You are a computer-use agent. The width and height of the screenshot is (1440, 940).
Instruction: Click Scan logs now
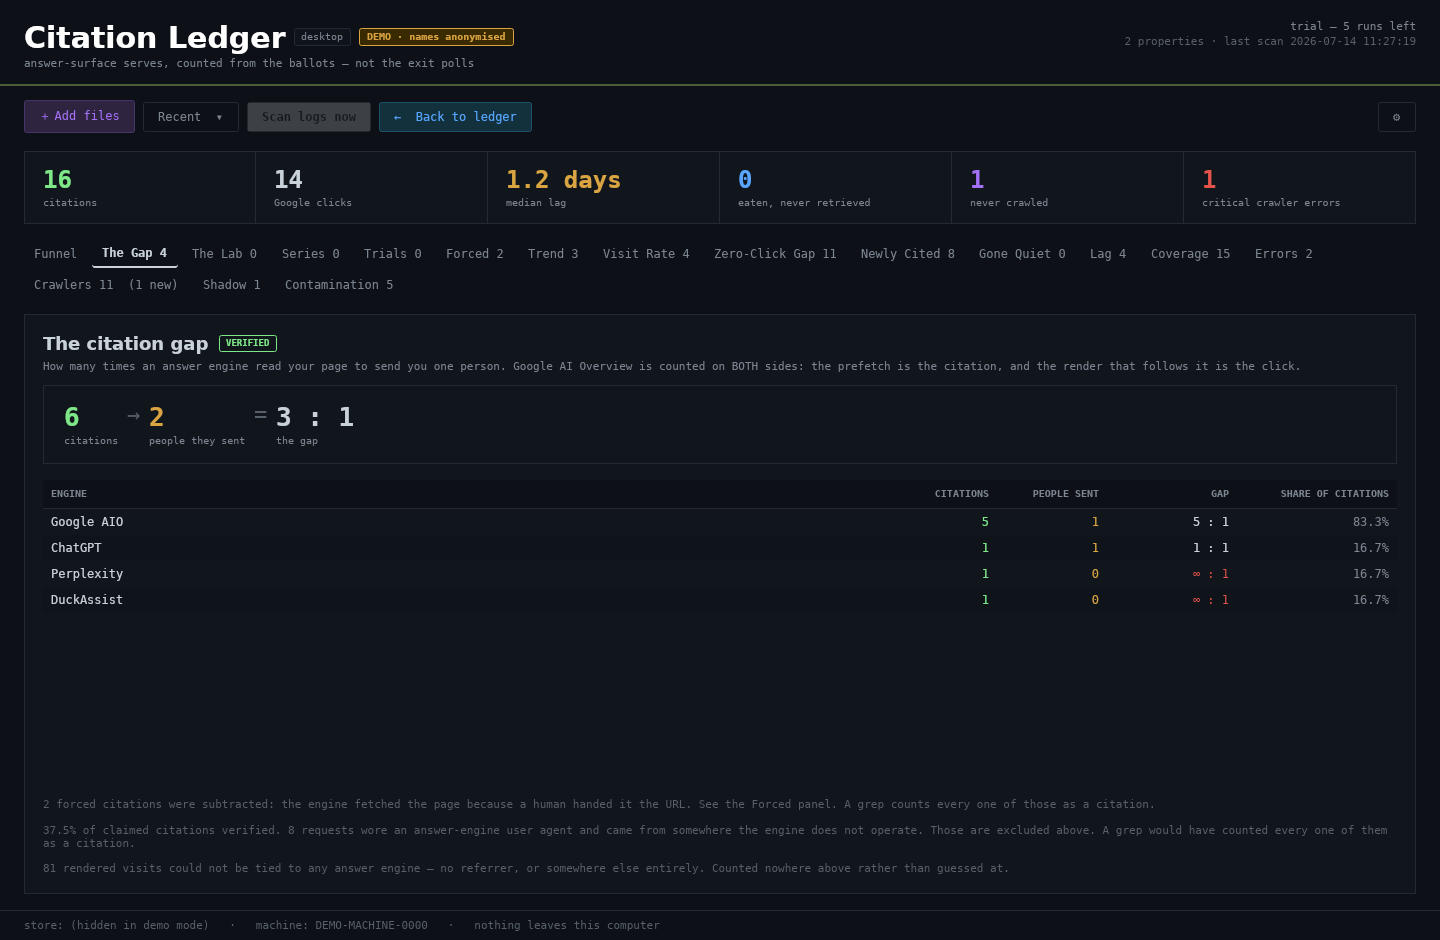click(309, 117)
